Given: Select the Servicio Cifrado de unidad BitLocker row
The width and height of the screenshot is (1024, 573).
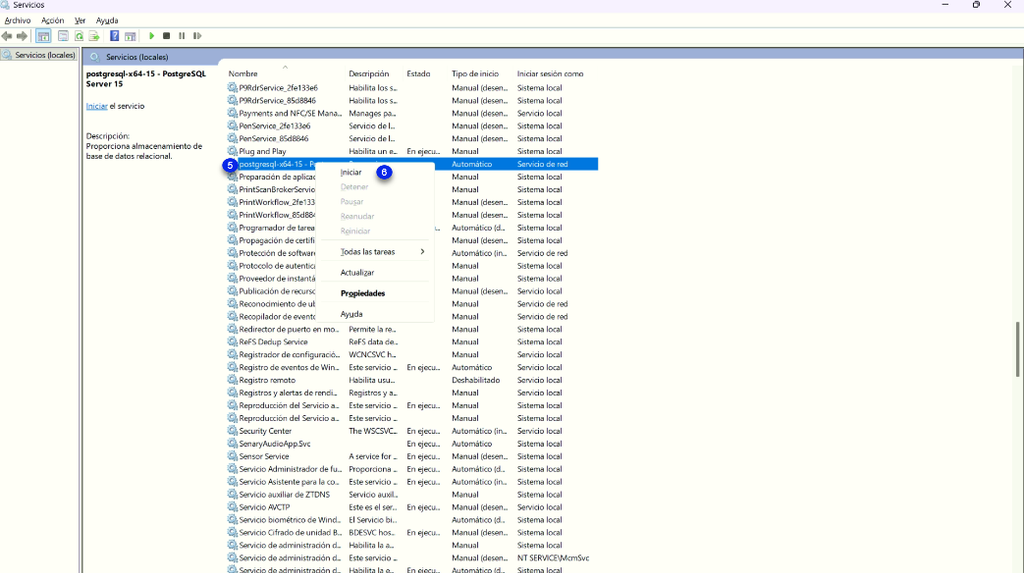Looking at the screenshot, I should (x=412, y=532).
